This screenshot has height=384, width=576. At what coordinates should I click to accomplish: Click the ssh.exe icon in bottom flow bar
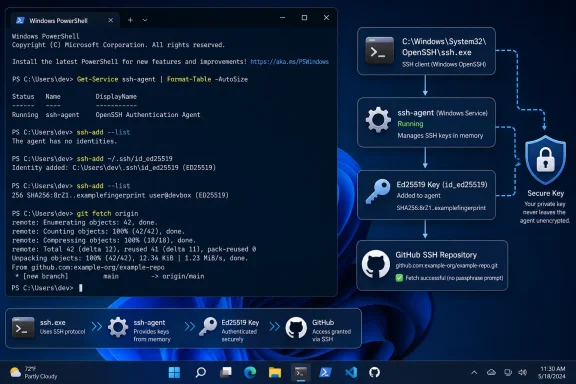(23, 327)
